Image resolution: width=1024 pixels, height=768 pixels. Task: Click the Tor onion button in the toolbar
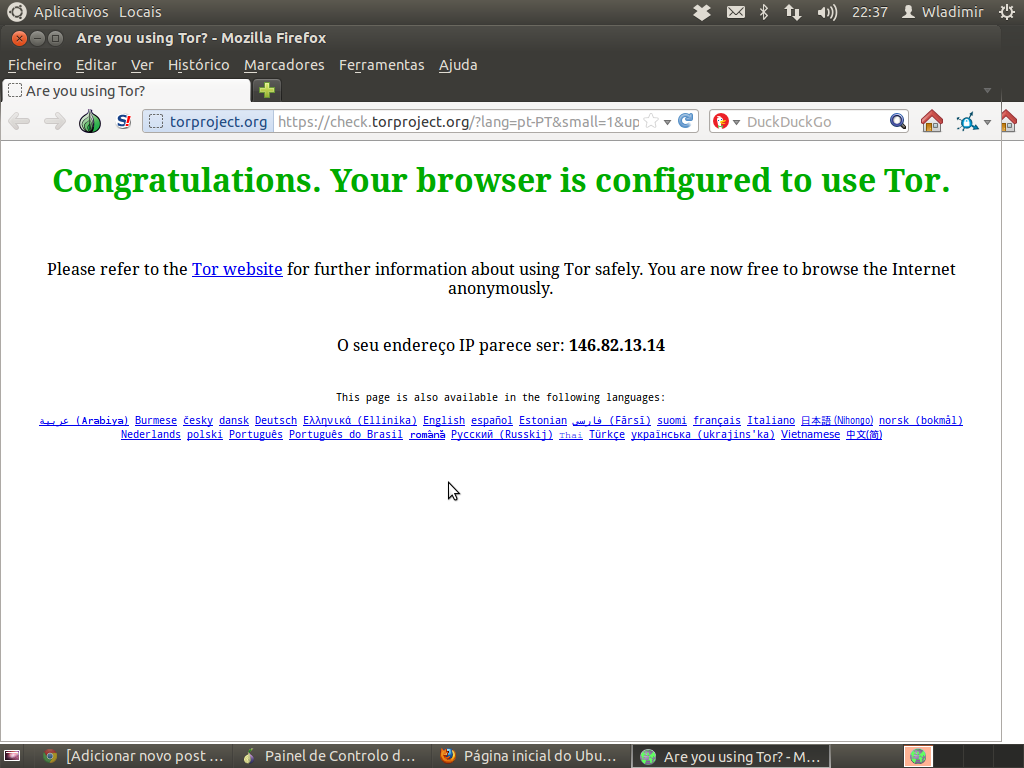pos(89,121)
